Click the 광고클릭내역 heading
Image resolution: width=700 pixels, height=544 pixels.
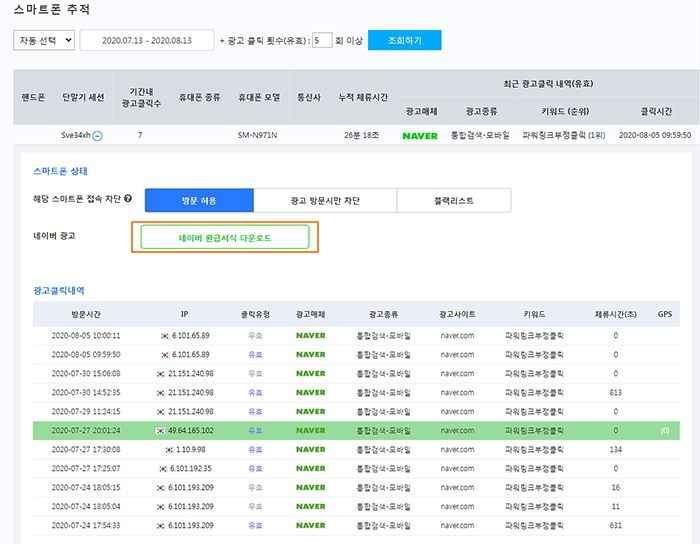59,291
